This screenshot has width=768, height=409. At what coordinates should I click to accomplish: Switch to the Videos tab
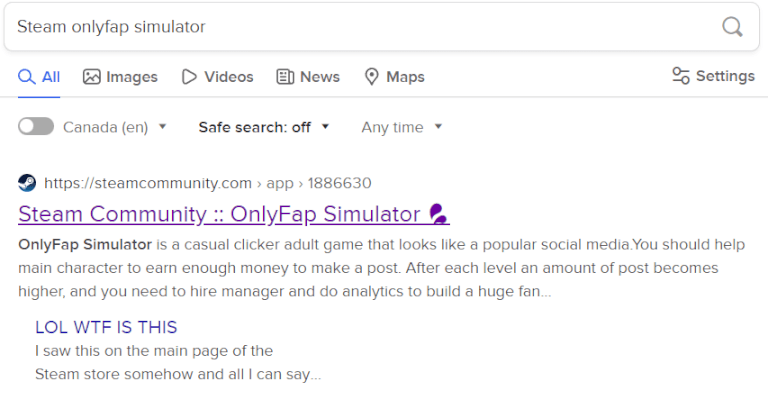pyautogui.click(x=217, y=77)
